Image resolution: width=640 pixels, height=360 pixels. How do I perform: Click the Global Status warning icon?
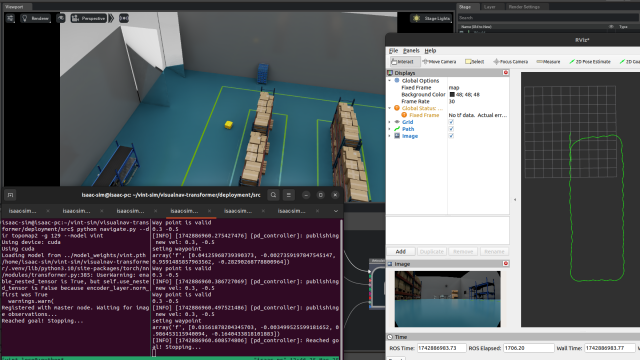coord(397,108)
